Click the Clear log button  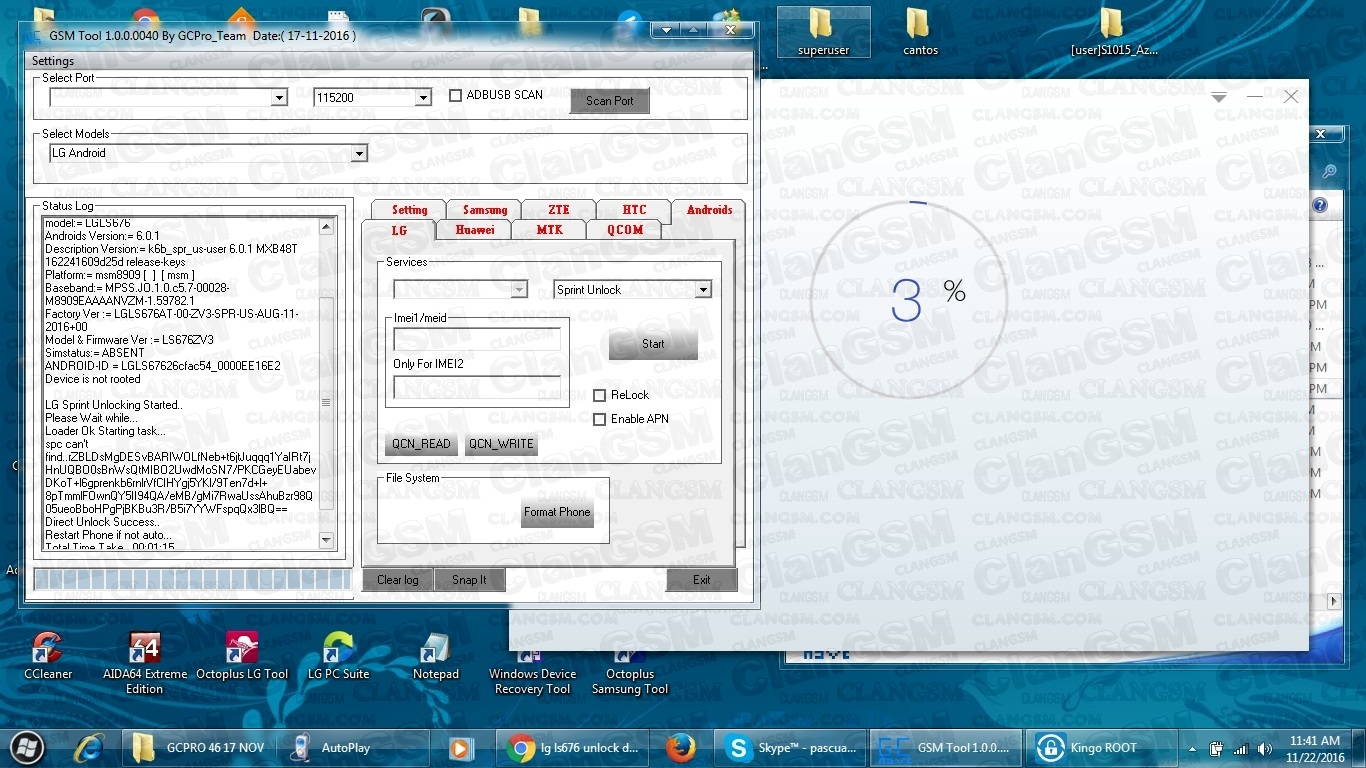[x=398, y=580]
